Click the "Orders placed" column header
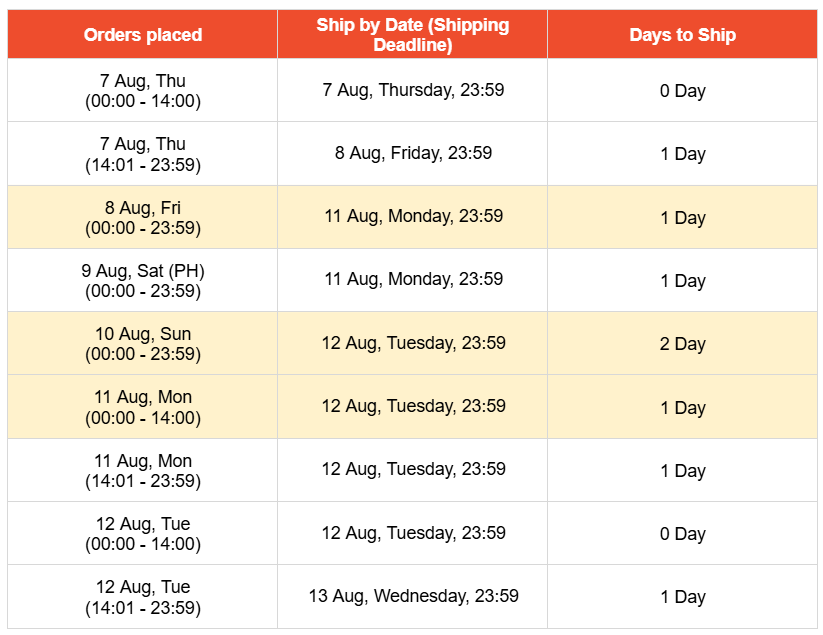This screenshot has height=635, width=823. [x=143, y=35]
